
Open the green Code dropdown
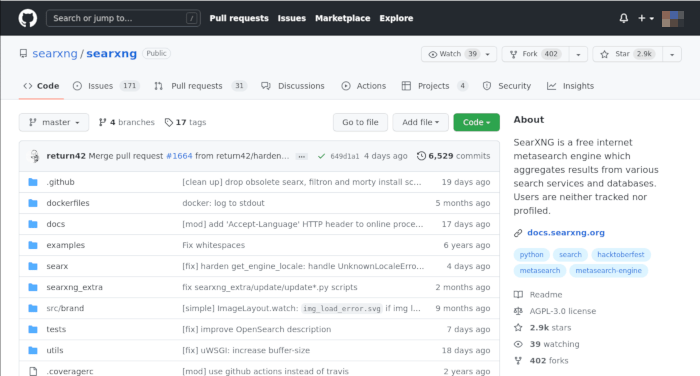pos(476,122)
